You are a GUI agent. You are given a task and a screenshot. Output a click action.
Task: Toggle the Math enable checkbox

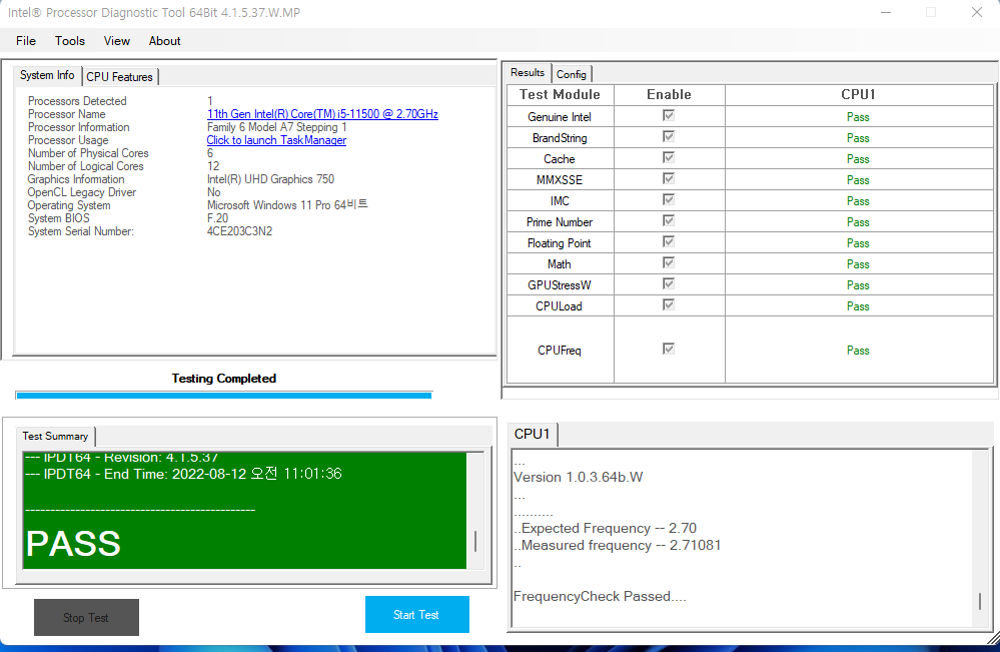click(668, 263)
